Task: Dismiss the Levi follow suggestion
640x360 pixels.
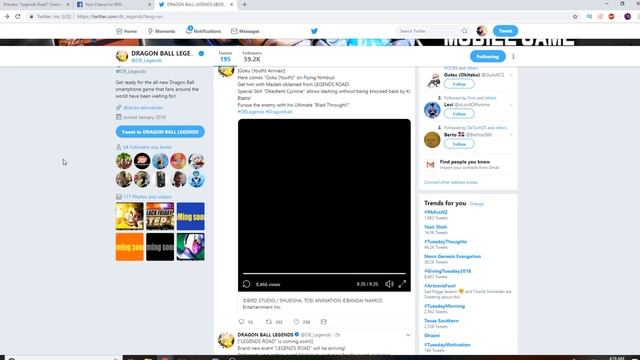Action: 511,105
